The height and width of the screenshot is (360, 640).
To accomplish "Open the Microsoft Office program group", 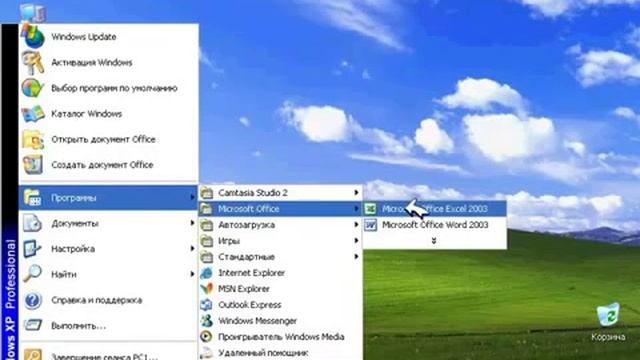I will pos(280,209).
